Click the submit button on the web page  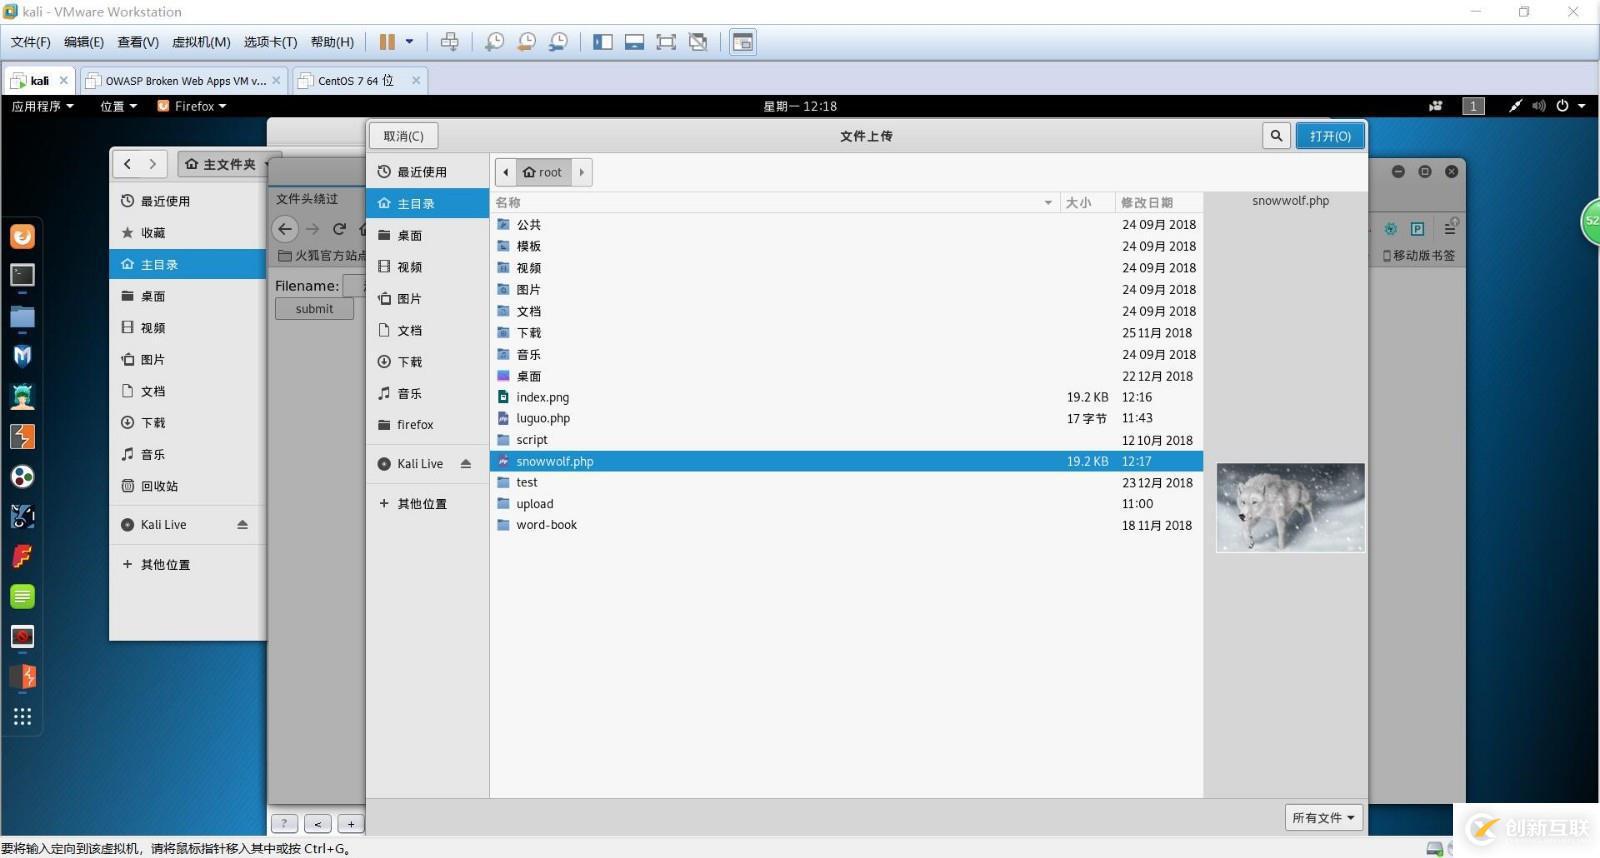click(314, 309)
